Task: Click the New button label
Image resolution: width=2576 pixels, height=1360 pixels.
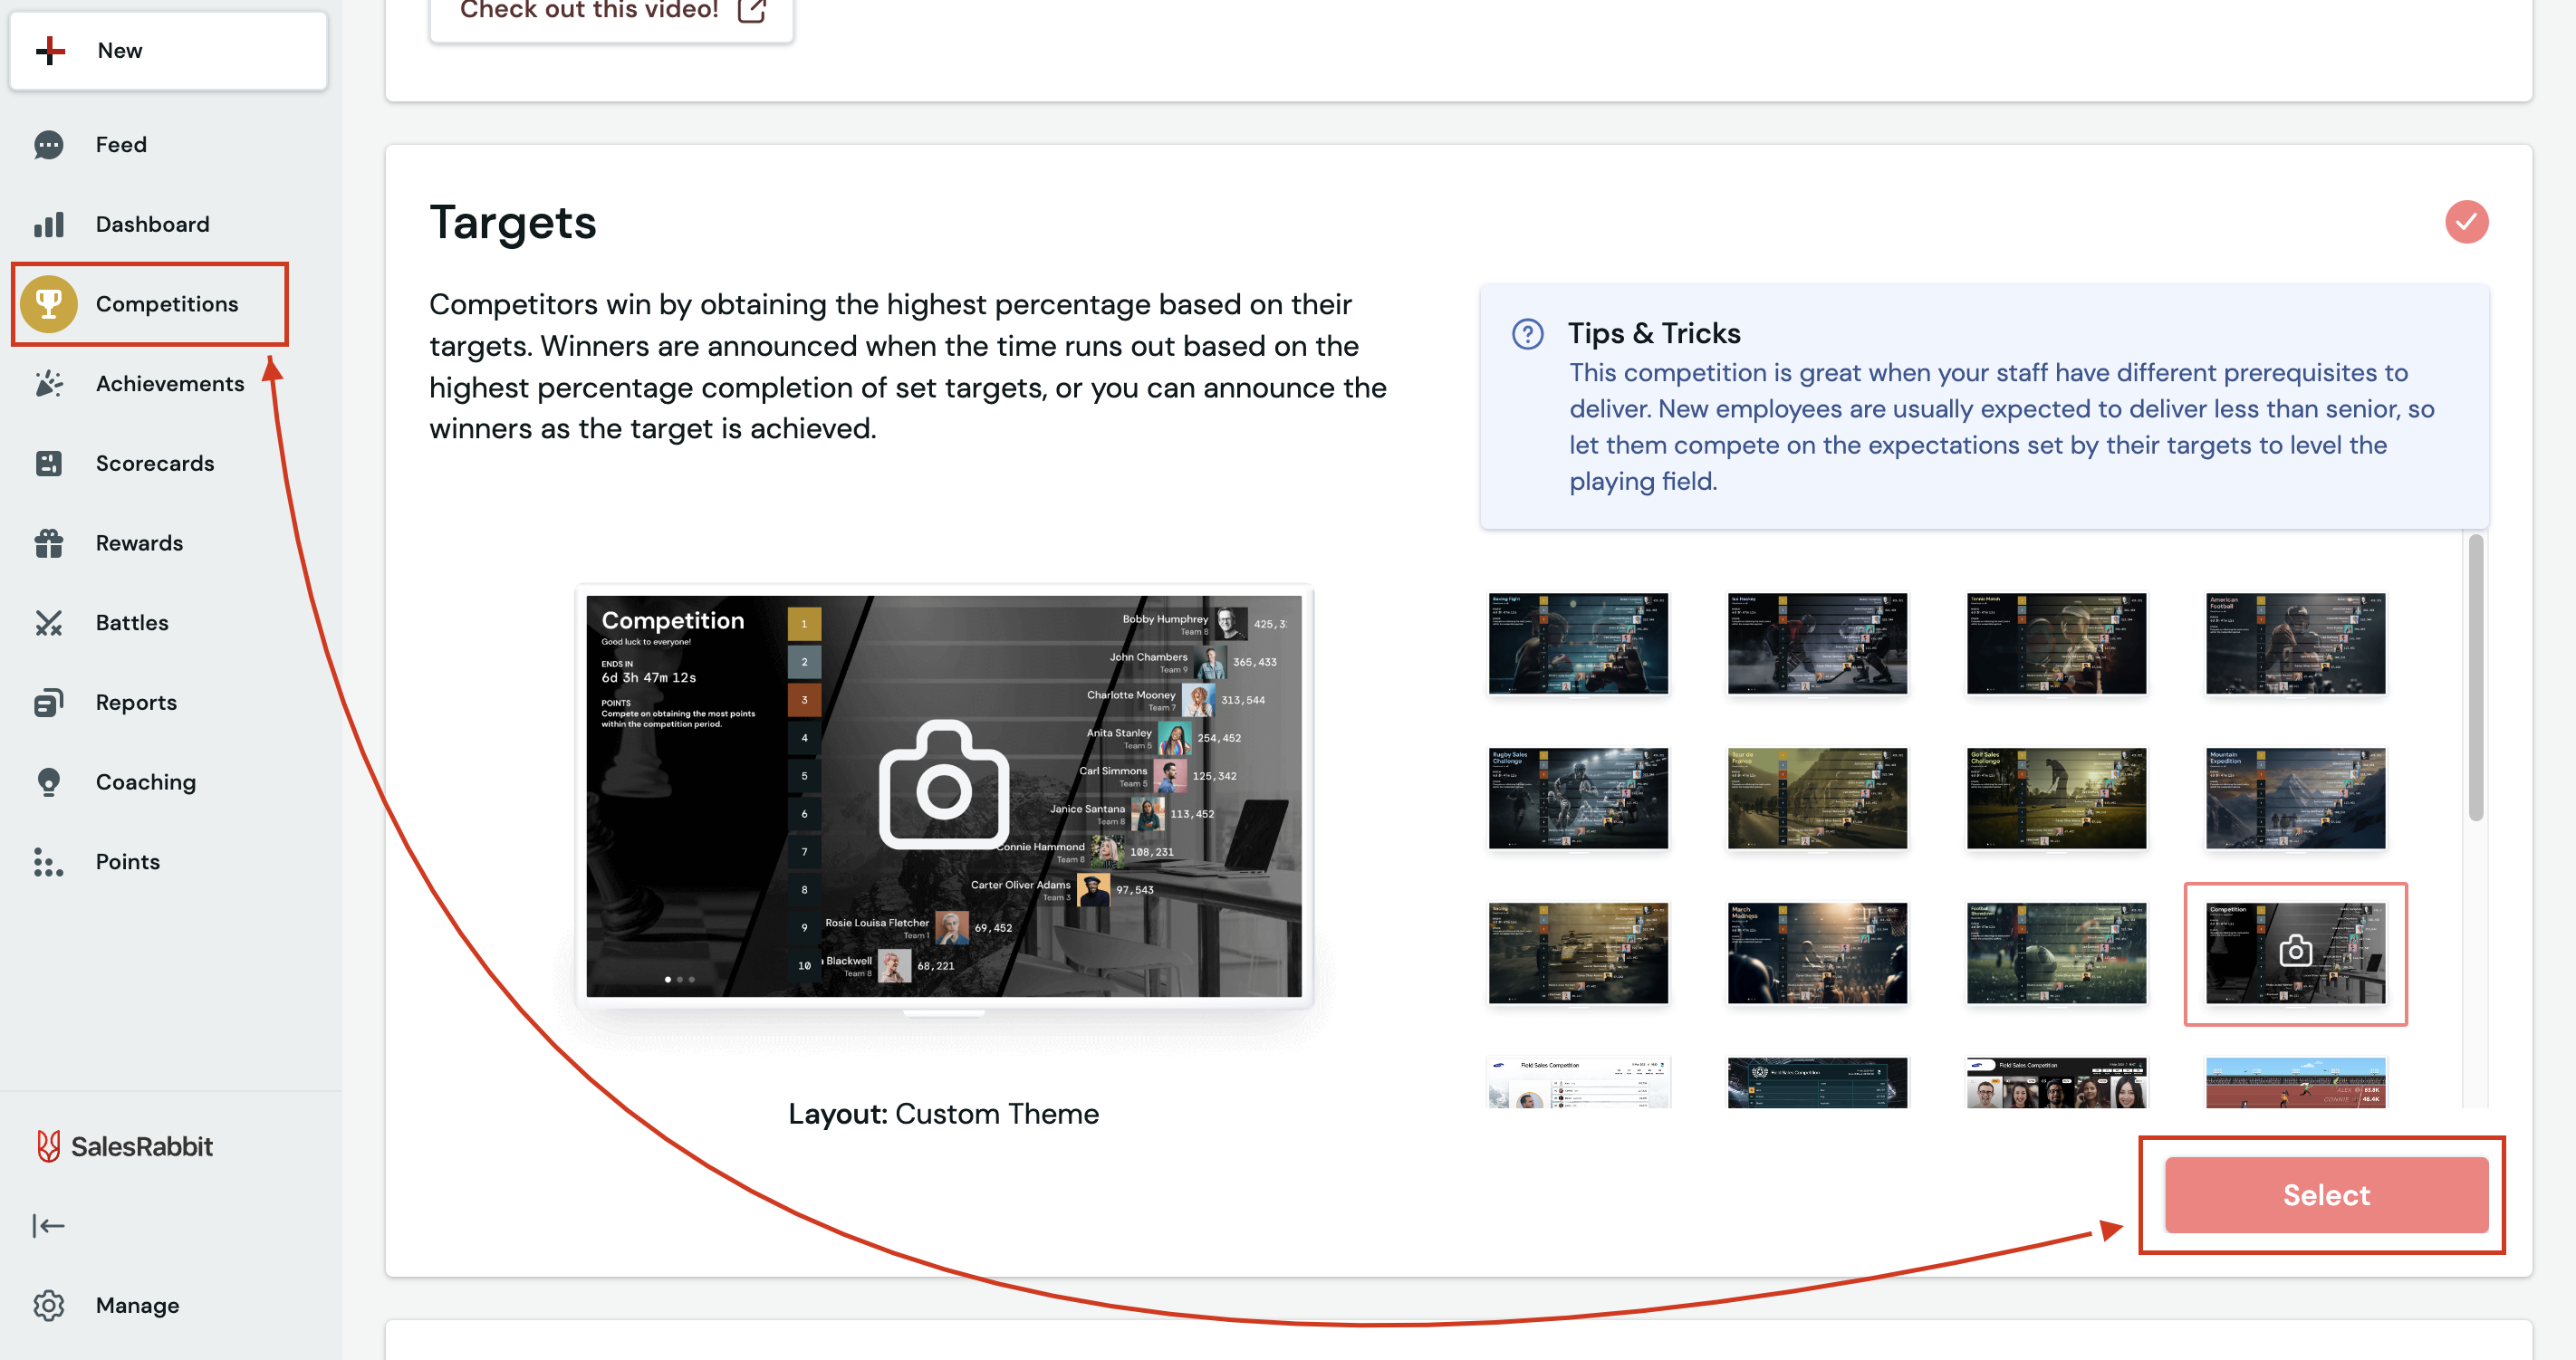Action: coord(120,50)
